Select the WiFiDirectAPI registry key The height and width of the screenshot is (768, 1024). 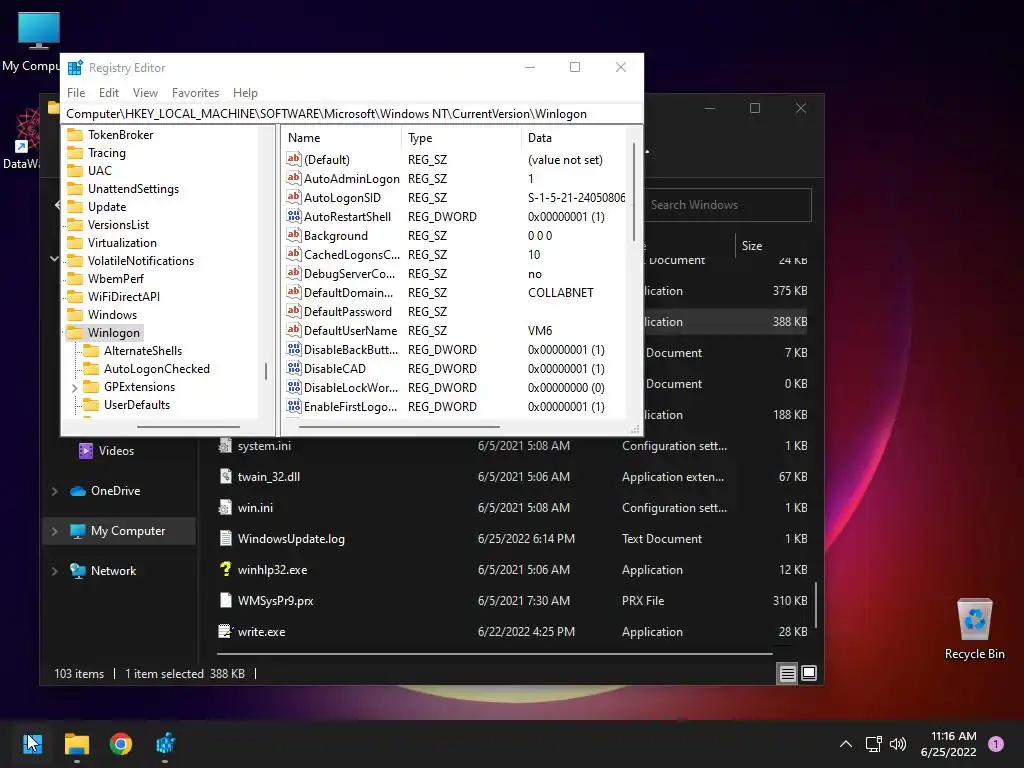[123, 296]
